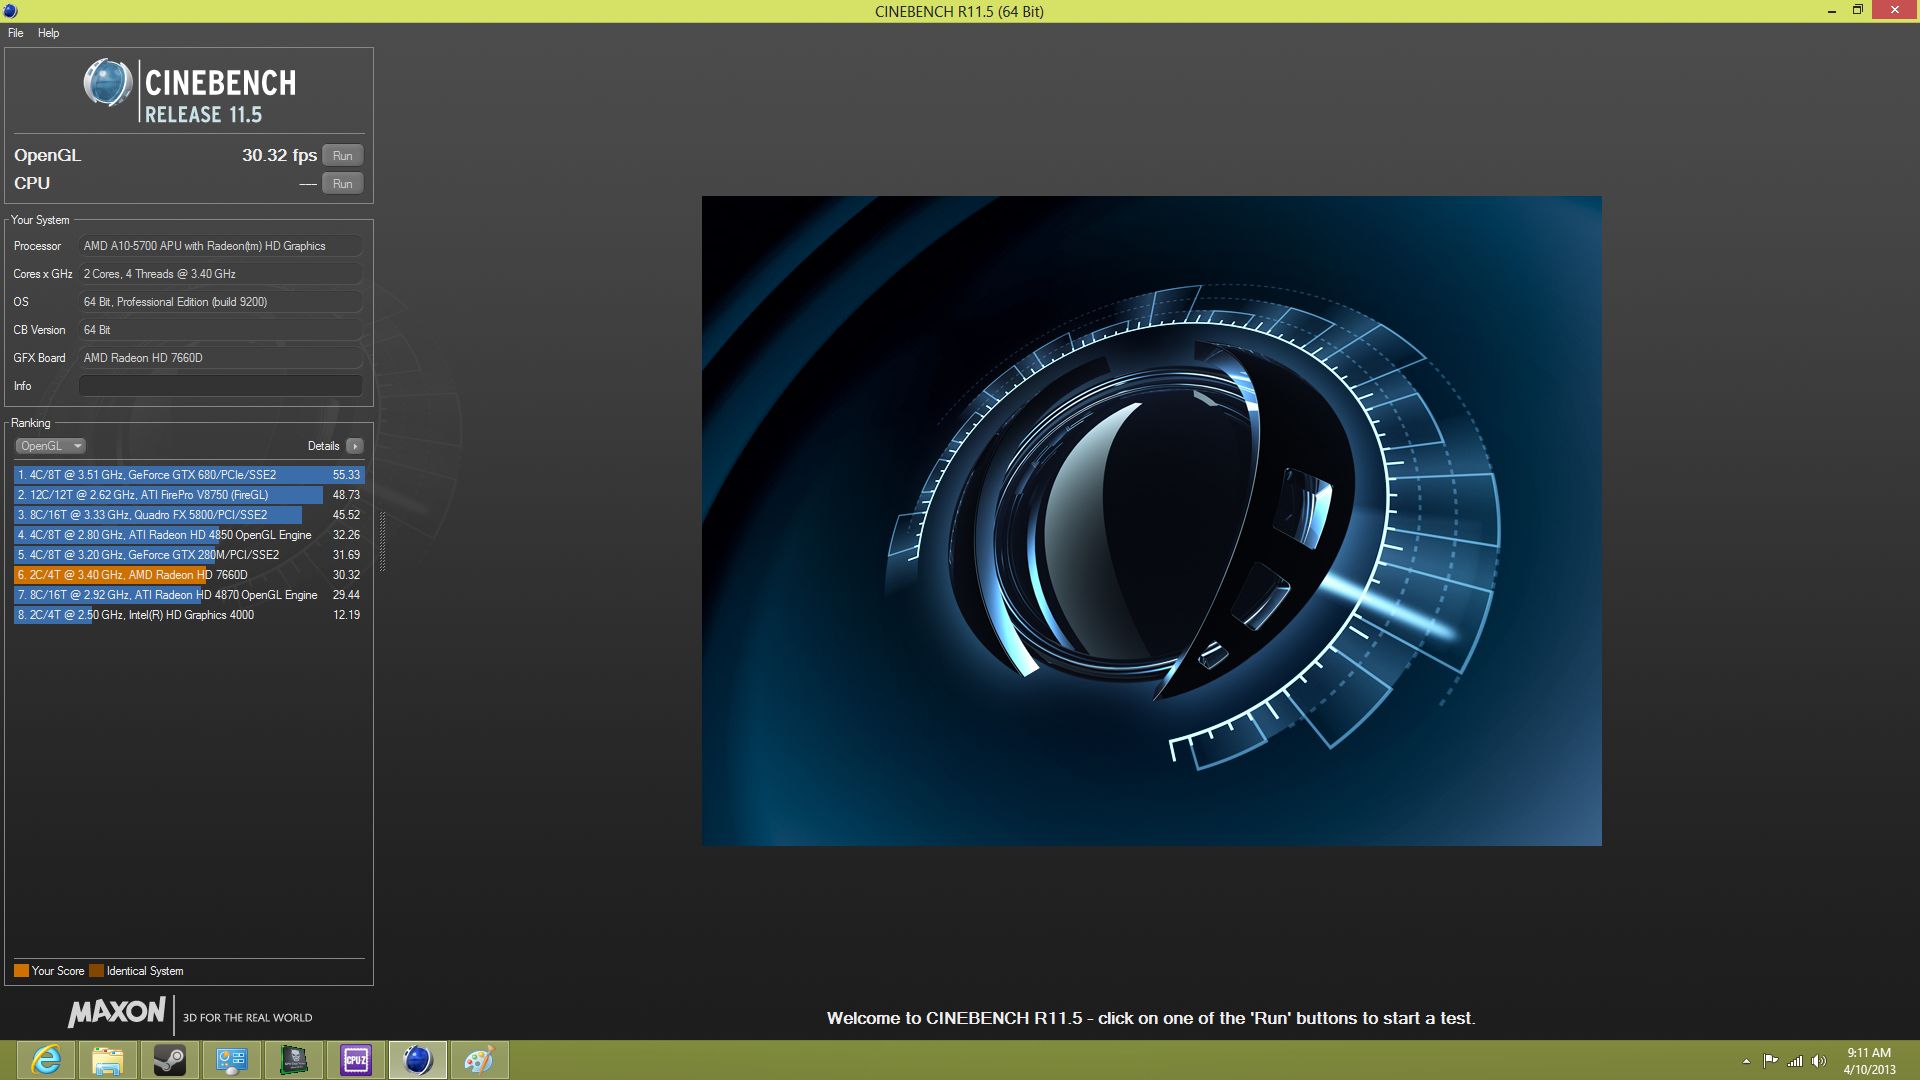Image resolution: width=1920 pixels, height=1080 pixels.
Task: Click the Identical System brown color swatch
Action: pos(96,971)
